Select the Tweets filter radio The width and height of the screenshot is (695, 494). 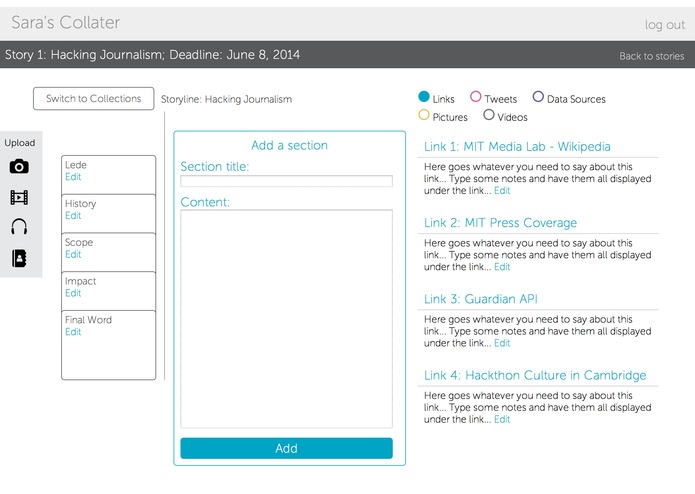476,97
